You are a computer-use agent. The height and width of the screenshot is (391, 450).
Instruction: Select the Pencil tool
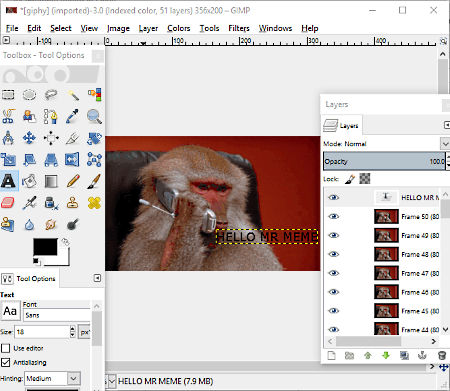click(73, 181)
